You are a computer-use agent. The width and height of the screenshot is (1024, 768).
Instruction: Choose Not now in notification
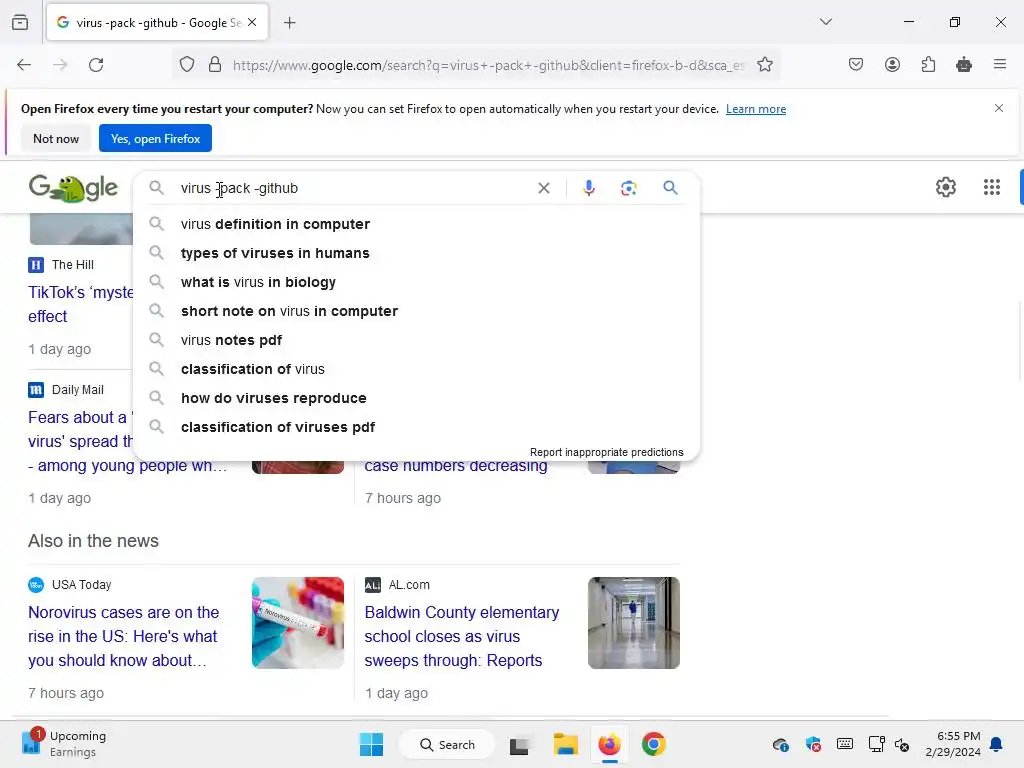(x=56, y=138)
